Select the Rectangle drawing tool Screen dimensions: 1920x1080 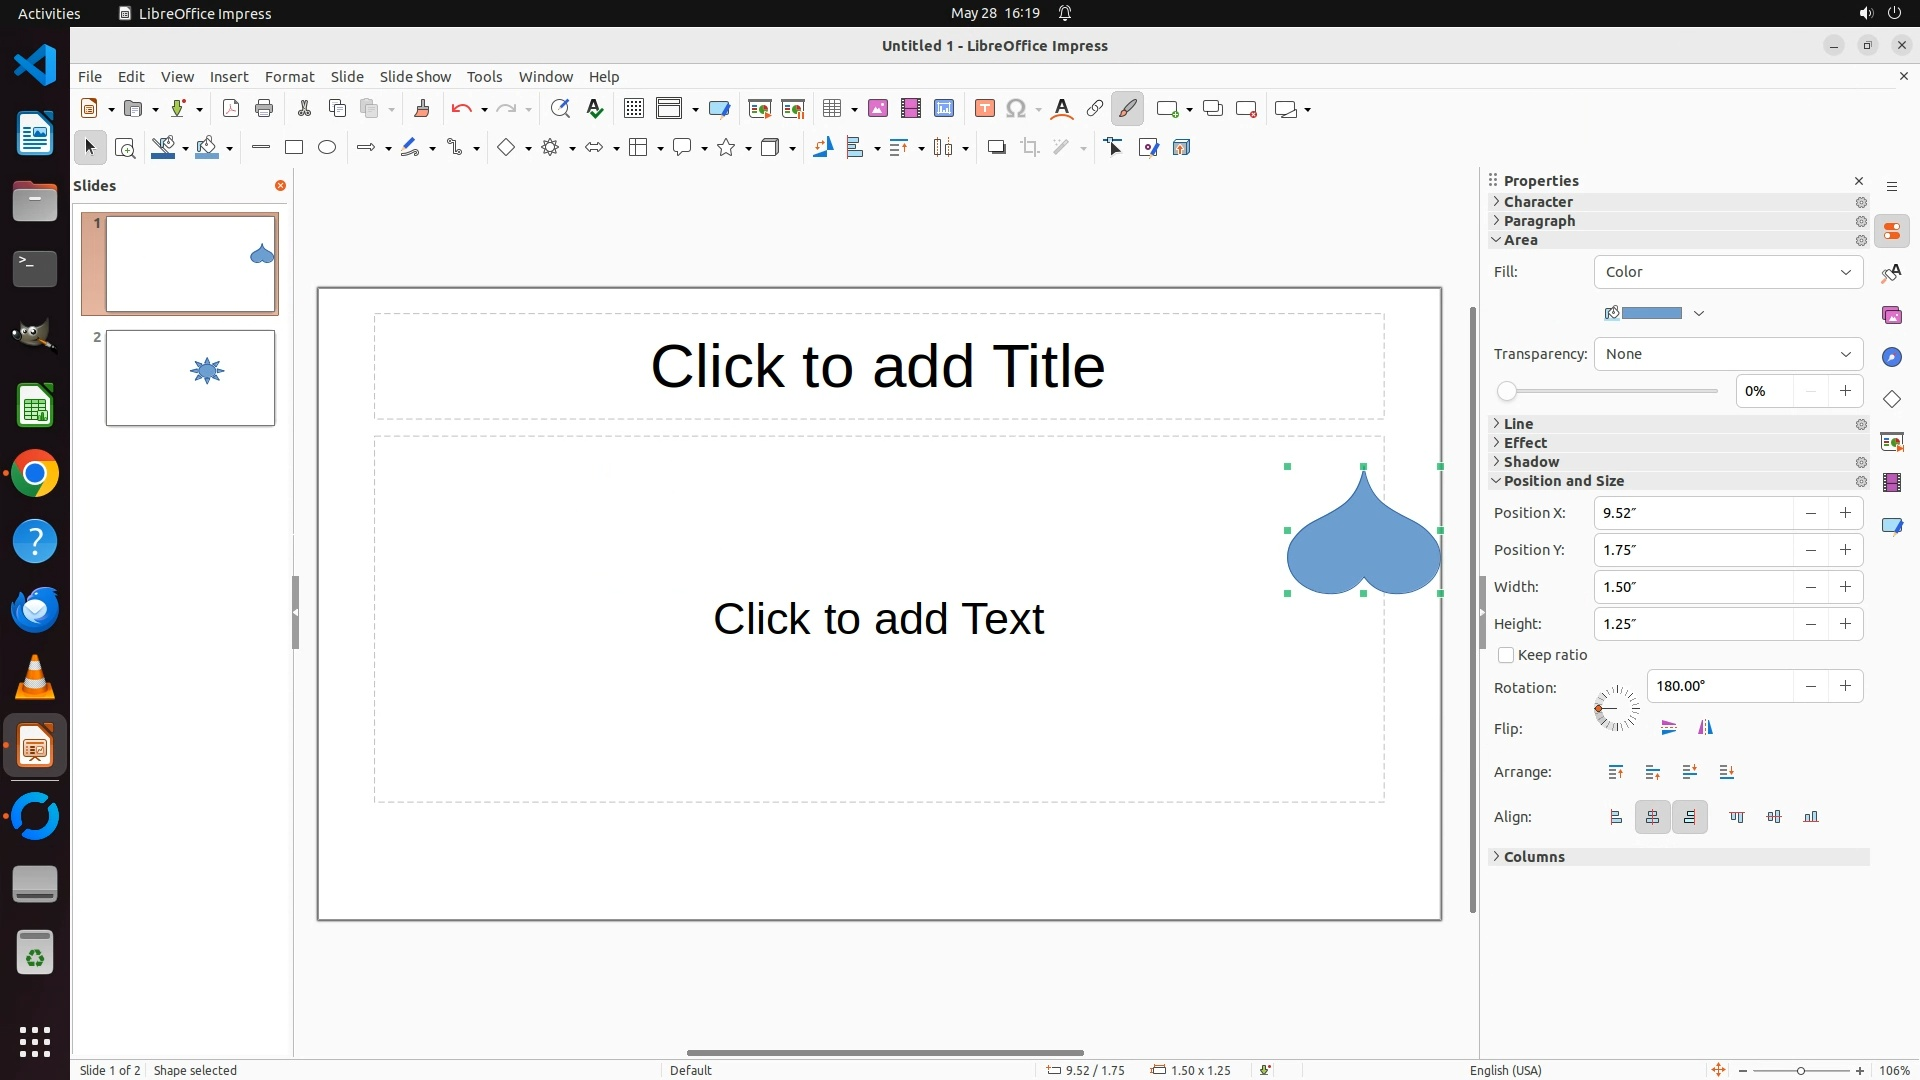(x=293, y=148)
